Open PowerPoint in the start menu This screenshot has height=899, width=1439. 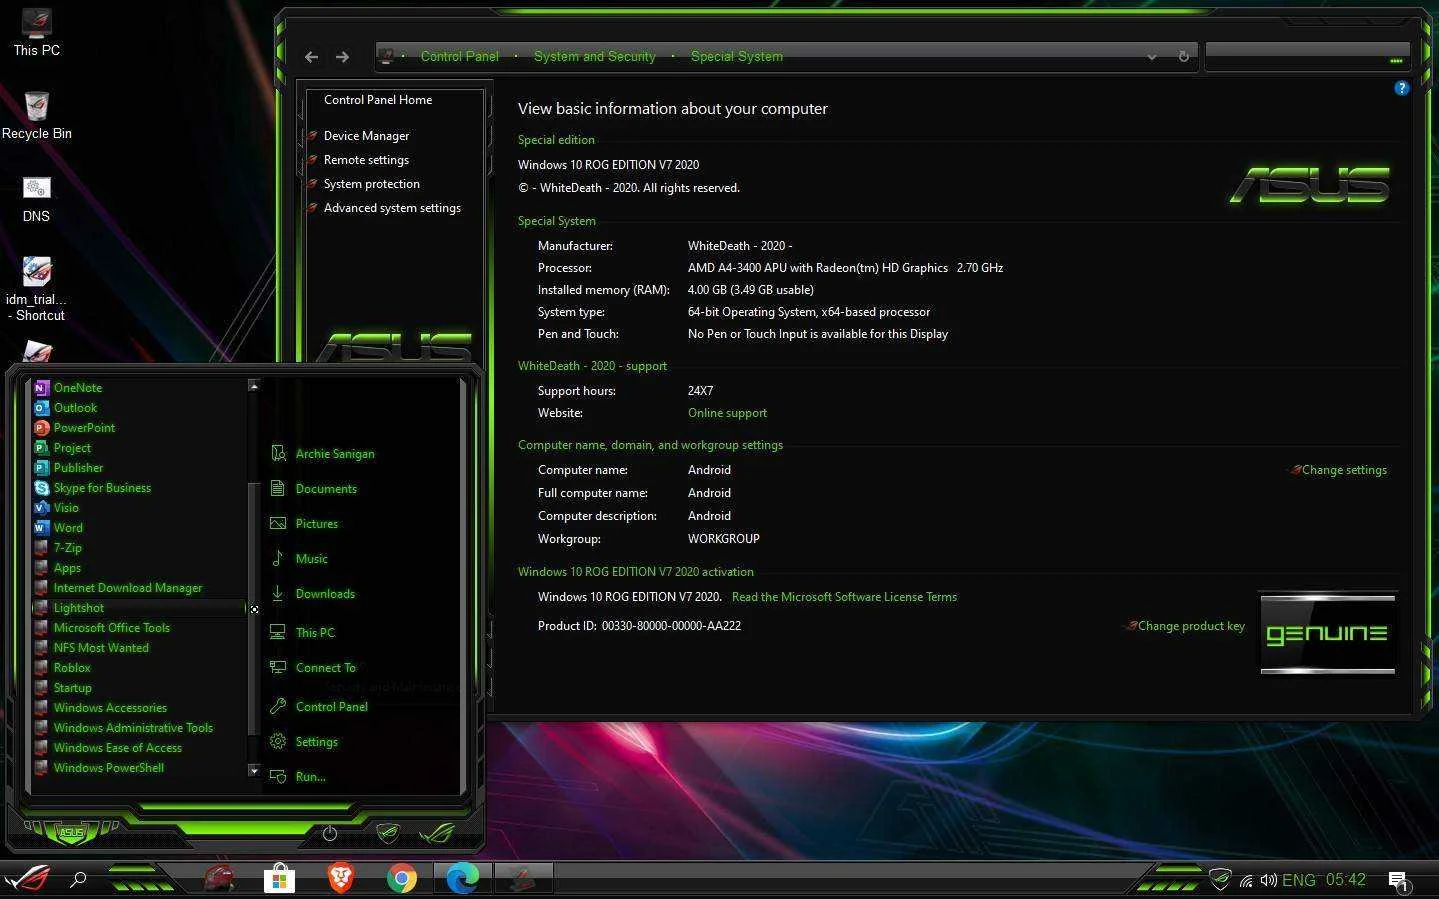point(74,428)
